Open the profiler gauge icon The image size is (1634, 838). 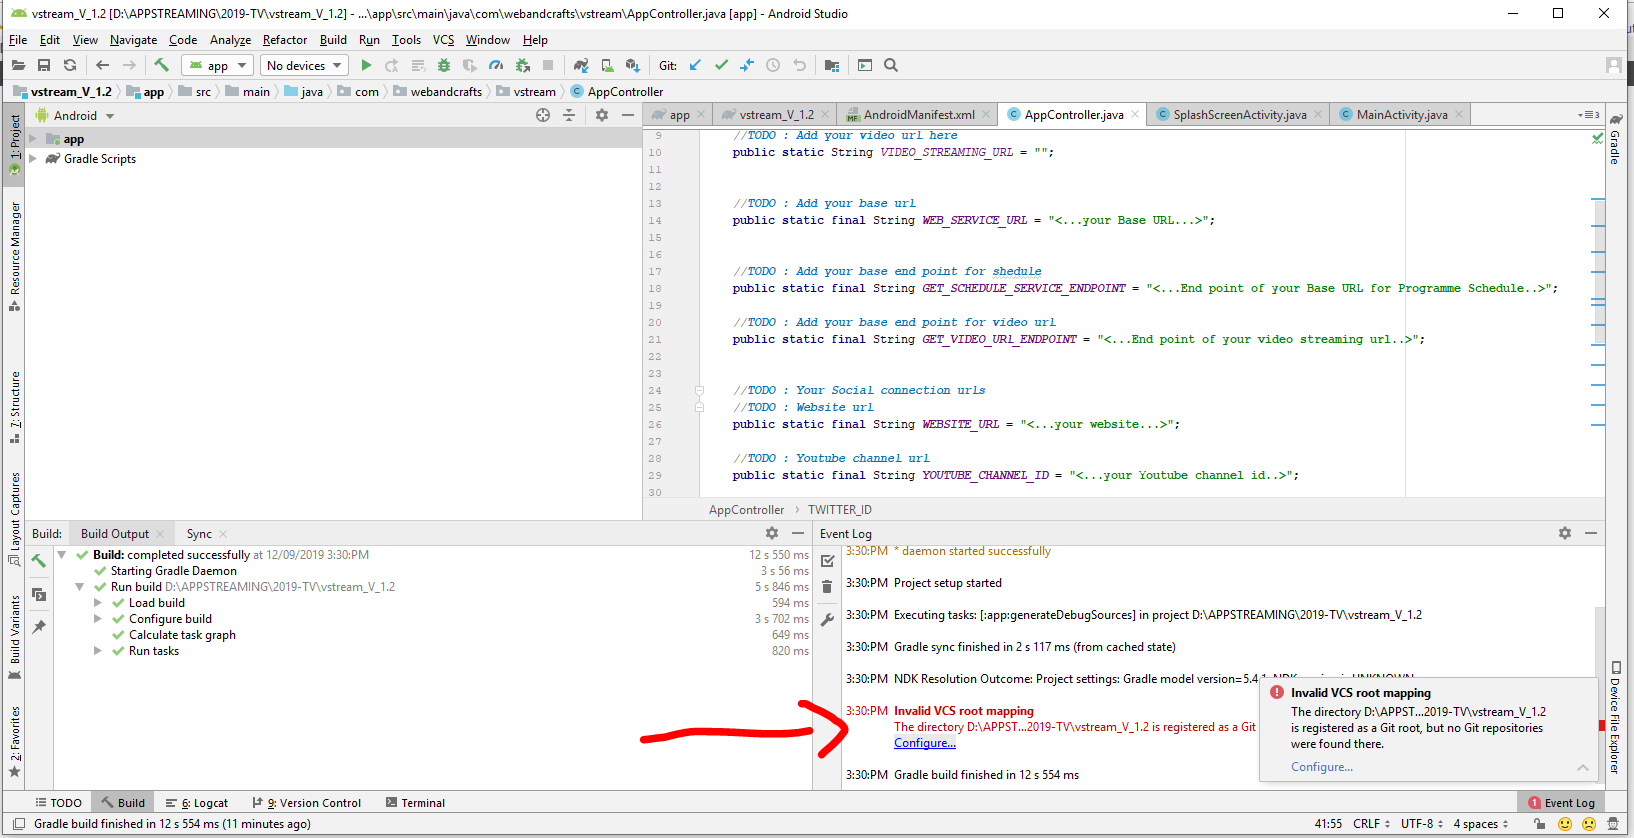[496, 65]
